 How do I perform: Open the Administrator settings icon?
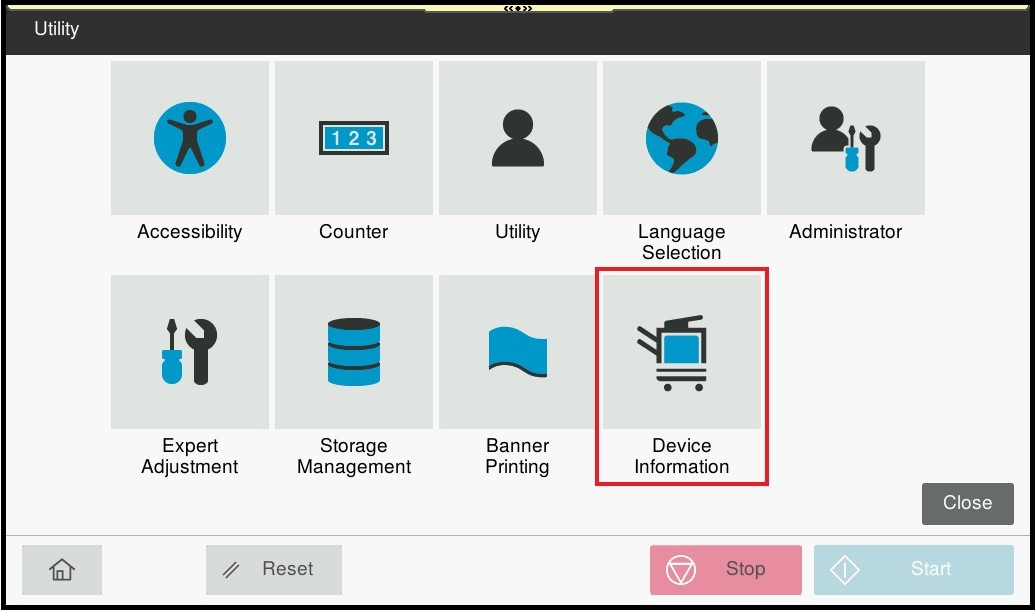[846, 138]
